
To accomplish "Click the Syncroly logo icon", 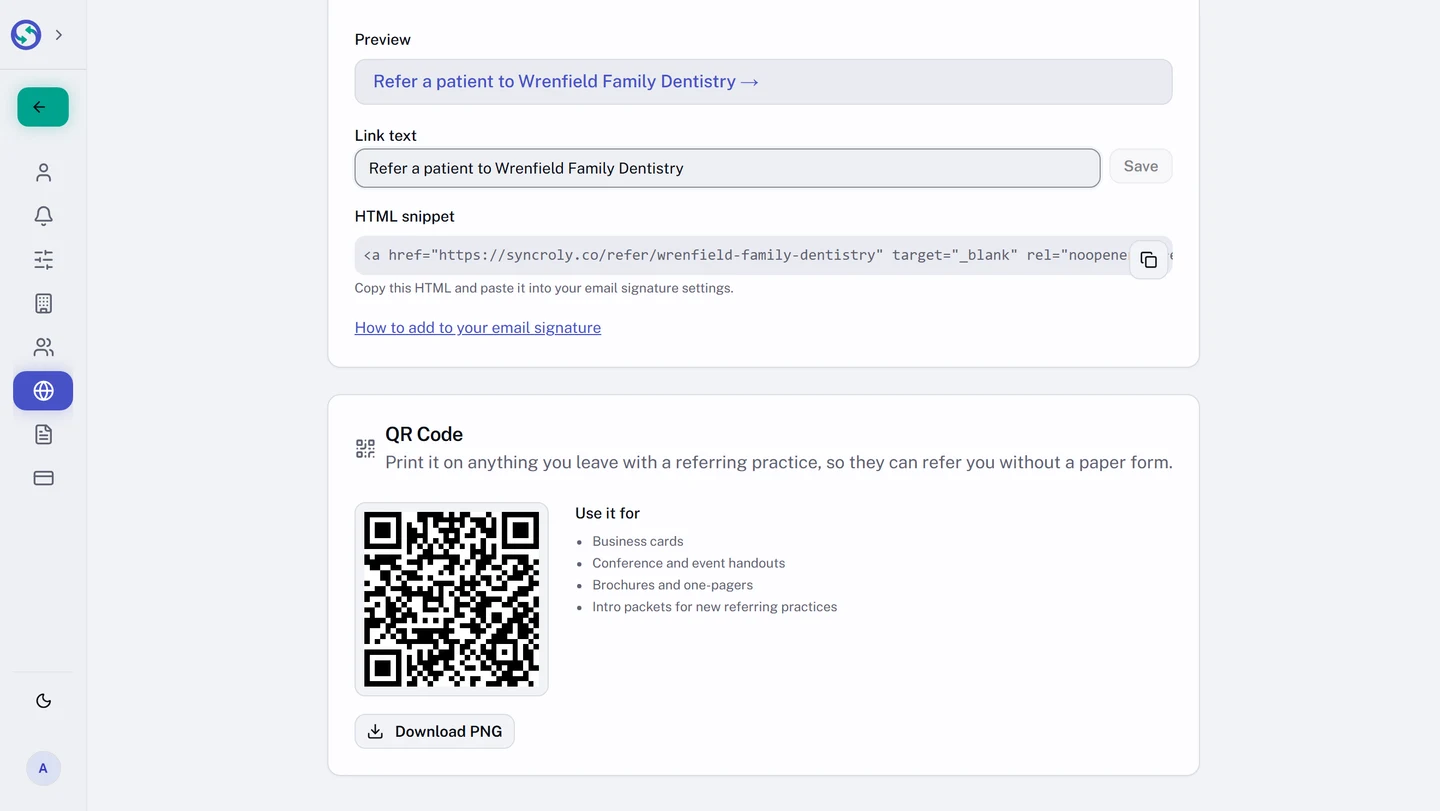I will [x=26, y=35].
